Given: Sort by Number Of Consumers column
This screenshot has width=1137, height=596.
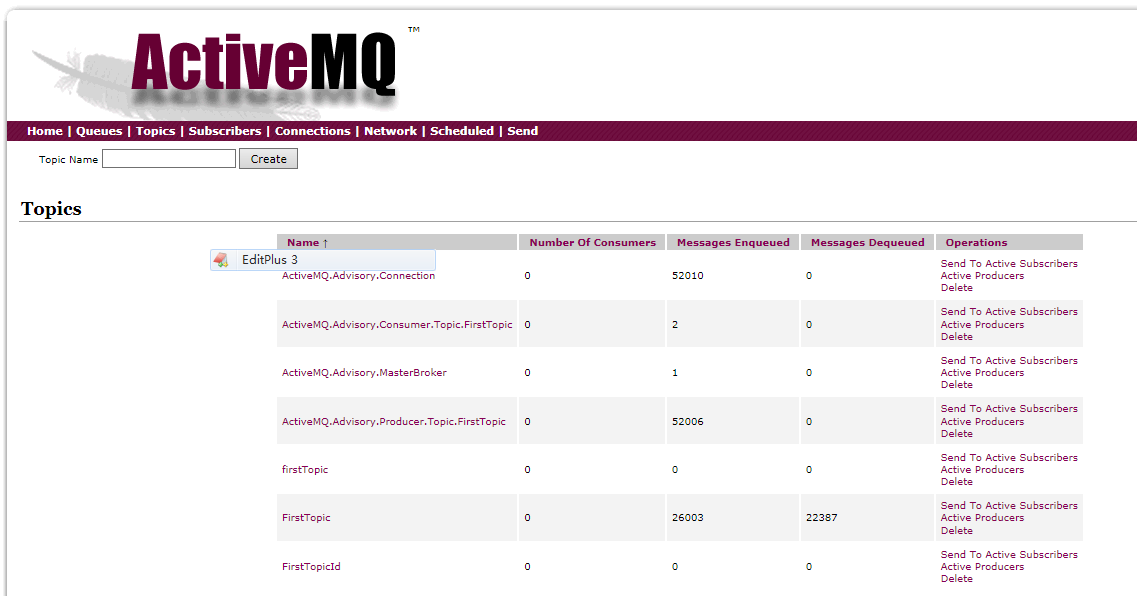Looking at the screenshot, I should point(592,243).
